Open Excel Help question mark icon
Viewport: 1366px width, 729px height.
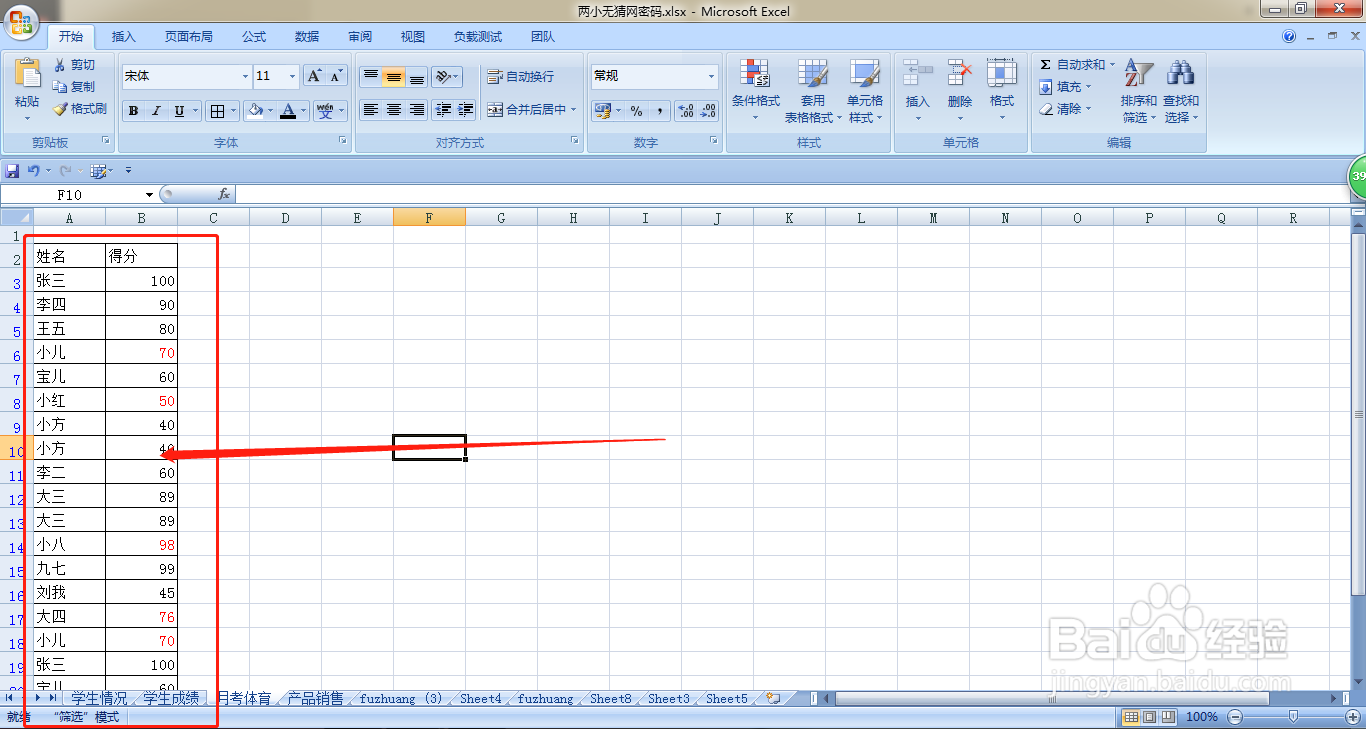[x=1290, y=37]
